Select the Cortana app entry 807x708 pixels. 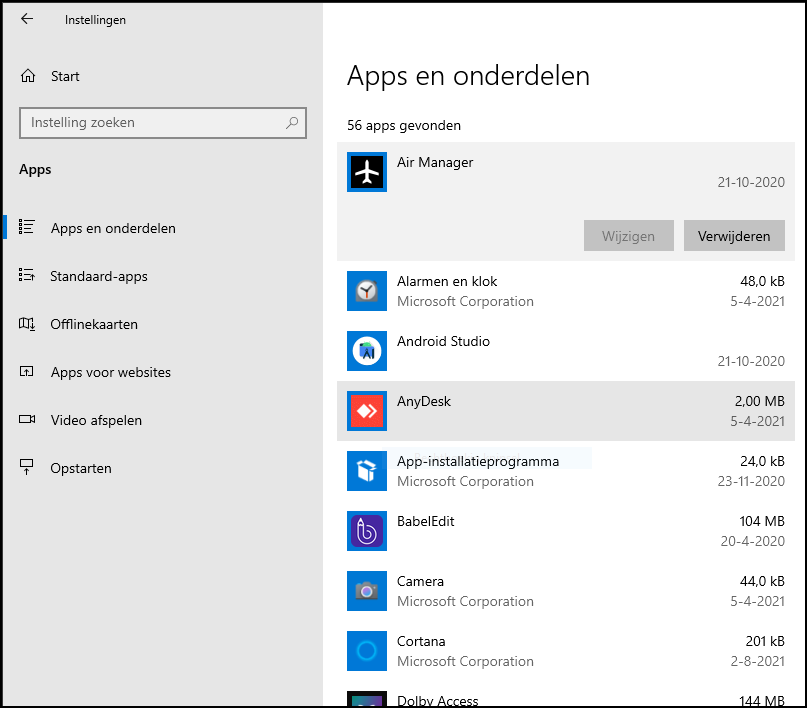point(566,651)
